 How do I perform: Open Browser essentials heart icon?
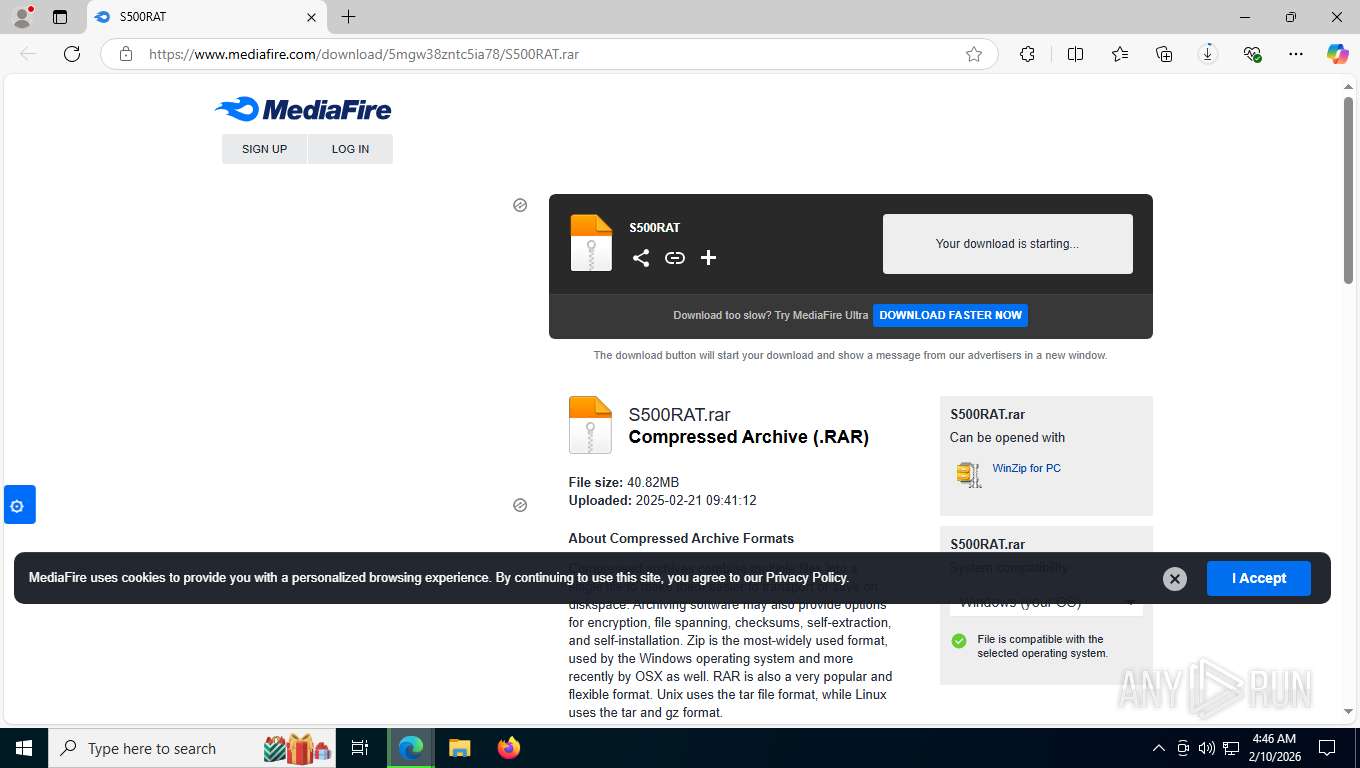tap(1252, 54)
